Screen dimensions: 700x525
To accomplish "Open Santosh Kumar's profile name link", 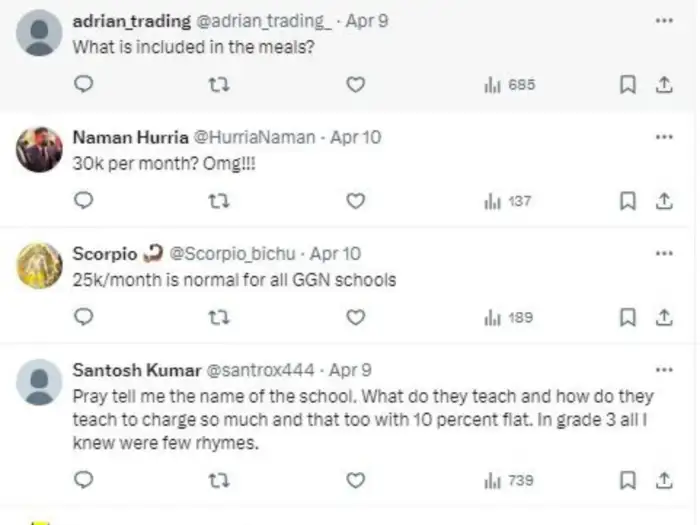I will [x=136, y=369].
